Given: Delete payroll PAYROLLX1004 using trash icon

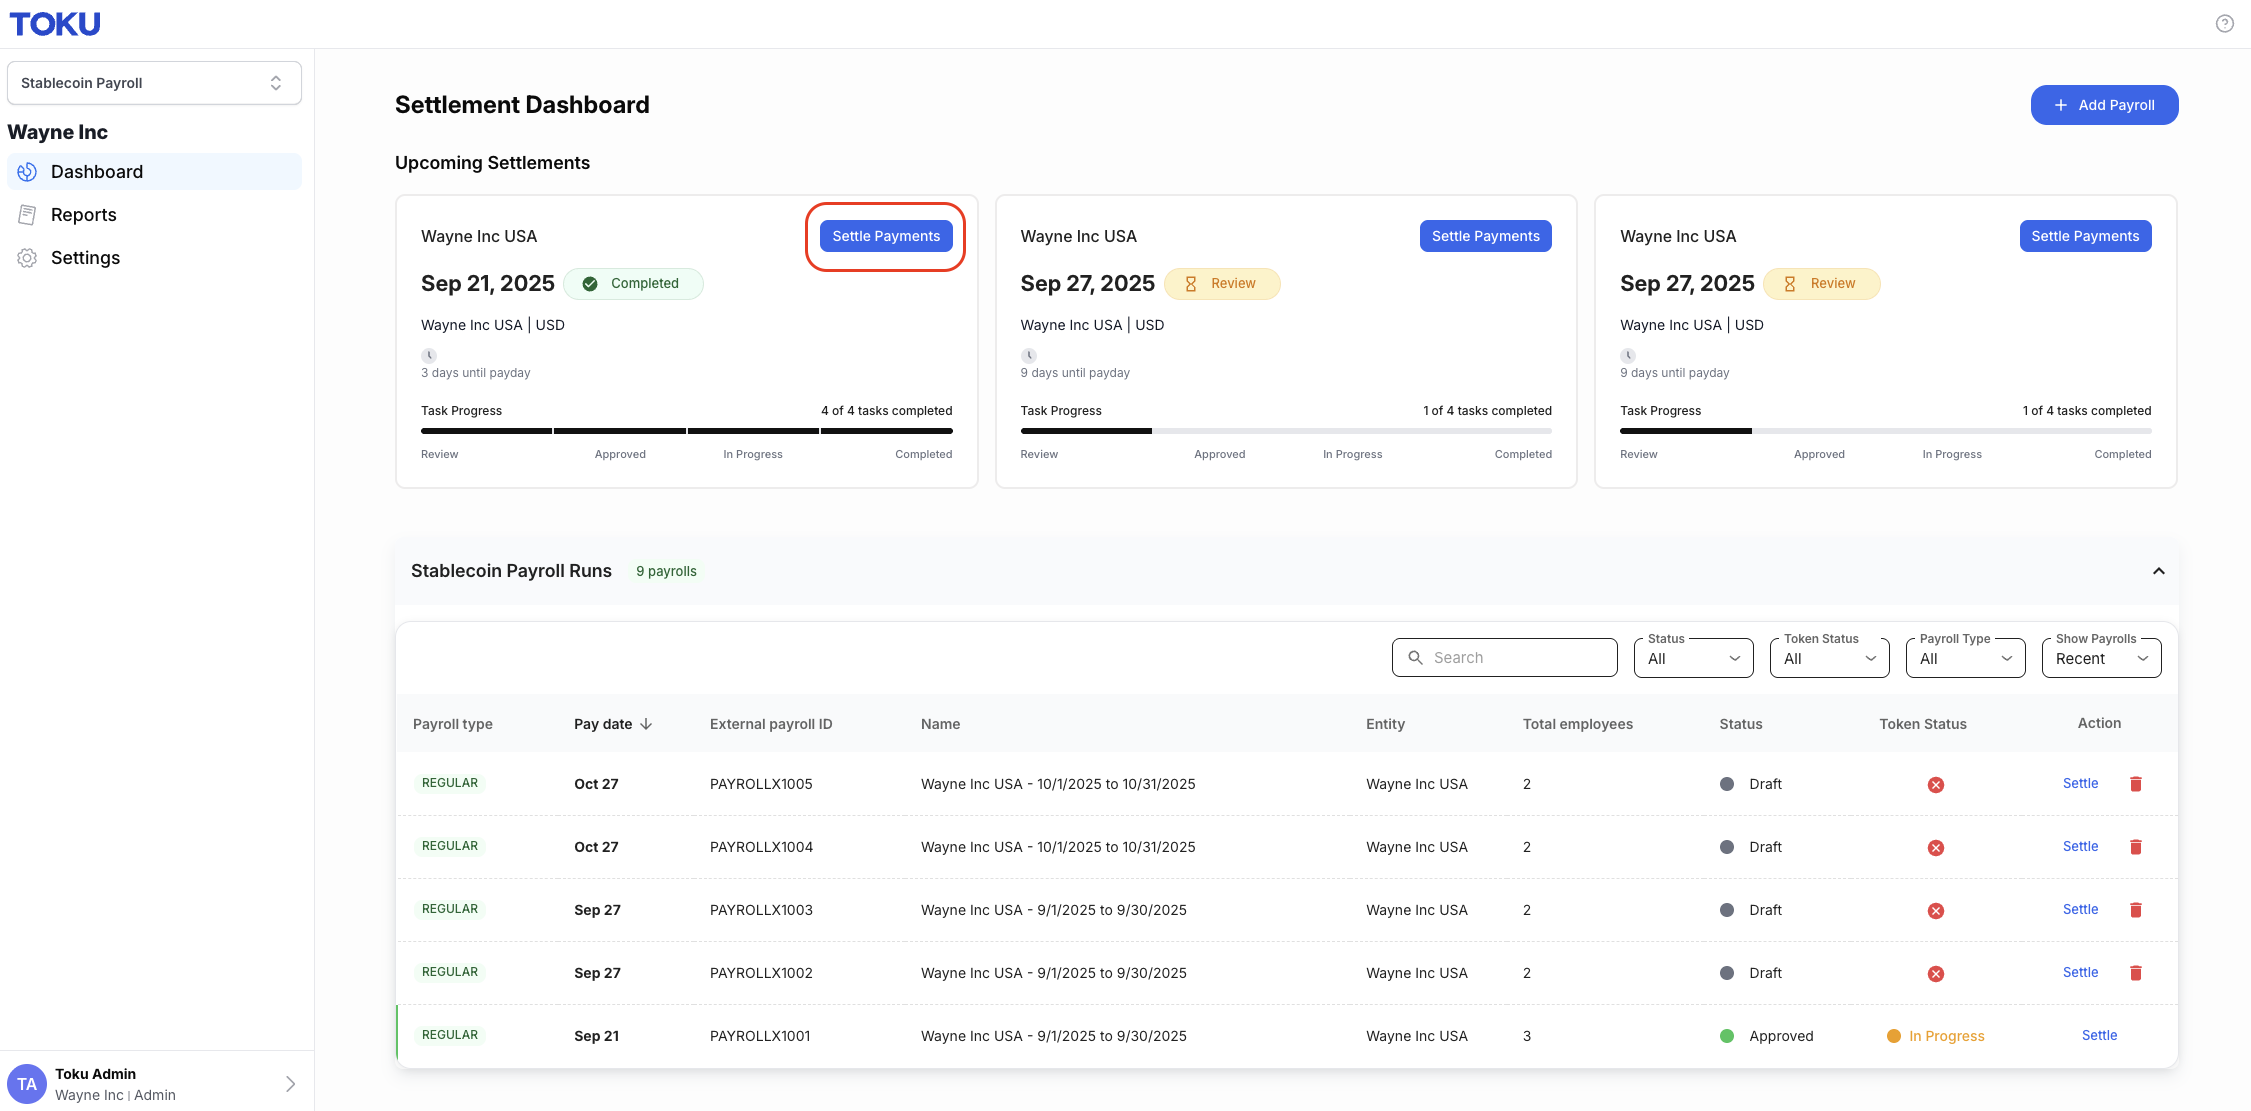Looking at the screenshot, I should [2136, 847].
